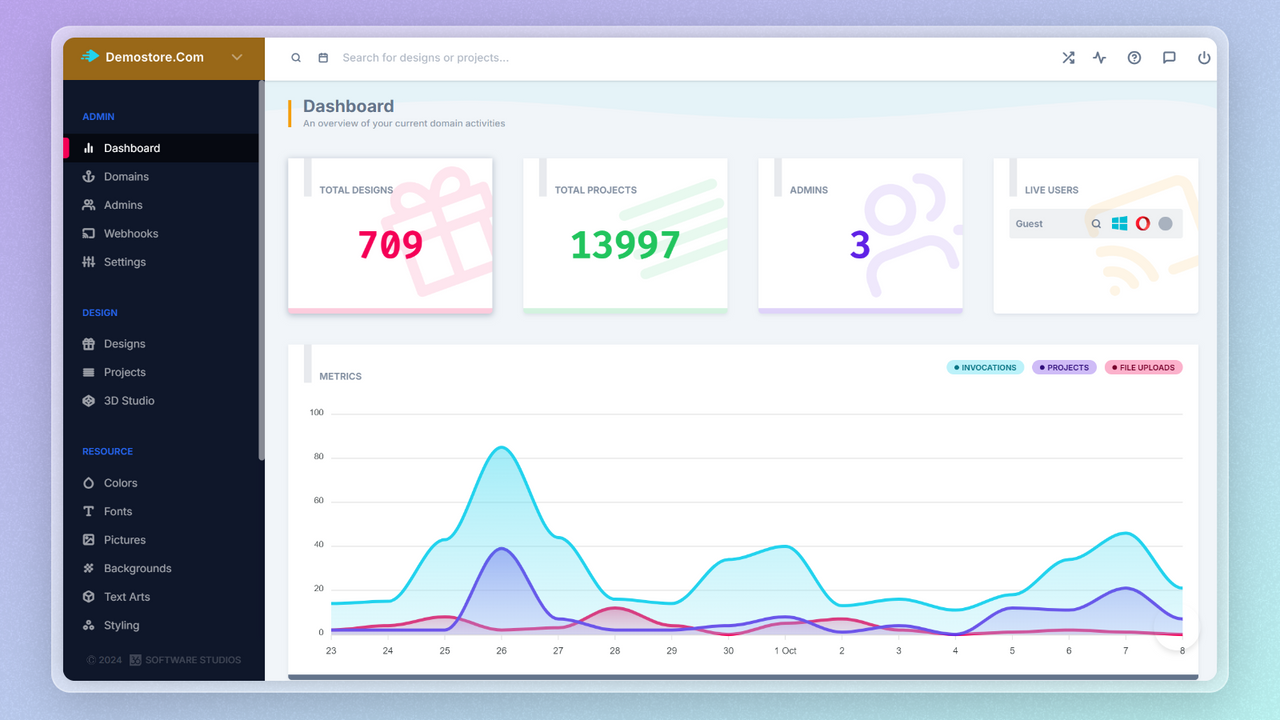
Task: Open the activity monitor icon
Action: (1099, 57)
